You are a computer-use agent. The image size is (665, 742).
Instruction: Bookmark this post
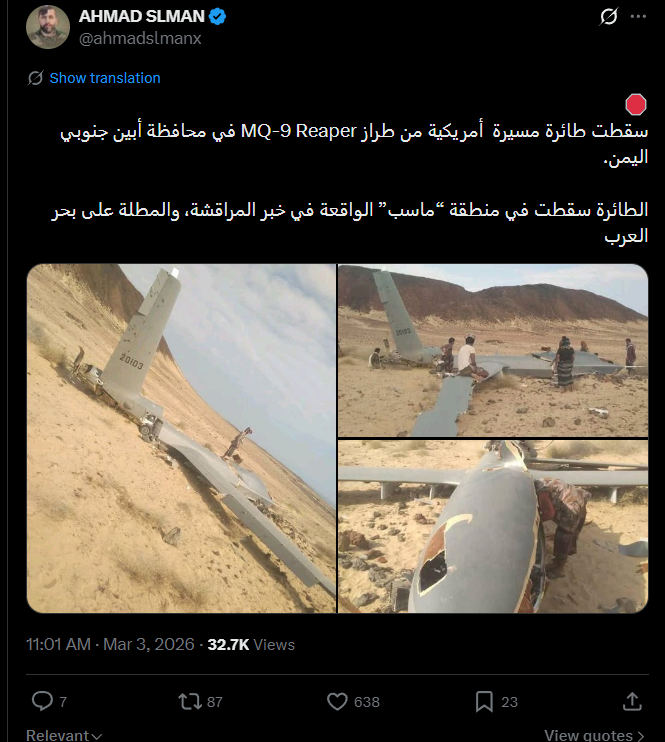[484, 701]
